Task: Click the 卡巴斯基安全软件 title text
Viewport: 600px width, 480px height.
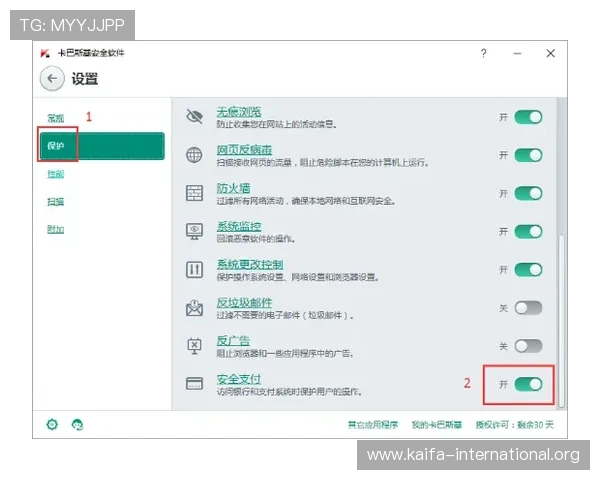Action: 91,53
